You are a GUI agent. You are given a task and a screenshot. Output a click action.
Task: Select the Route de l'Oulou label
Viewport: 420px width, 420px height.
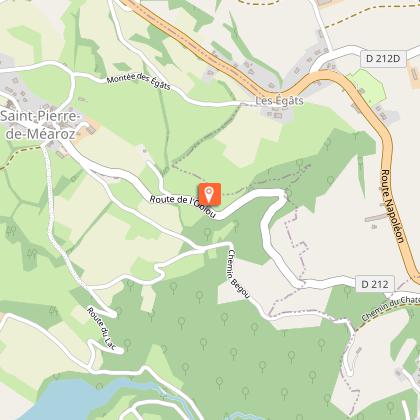pos(183,207)
